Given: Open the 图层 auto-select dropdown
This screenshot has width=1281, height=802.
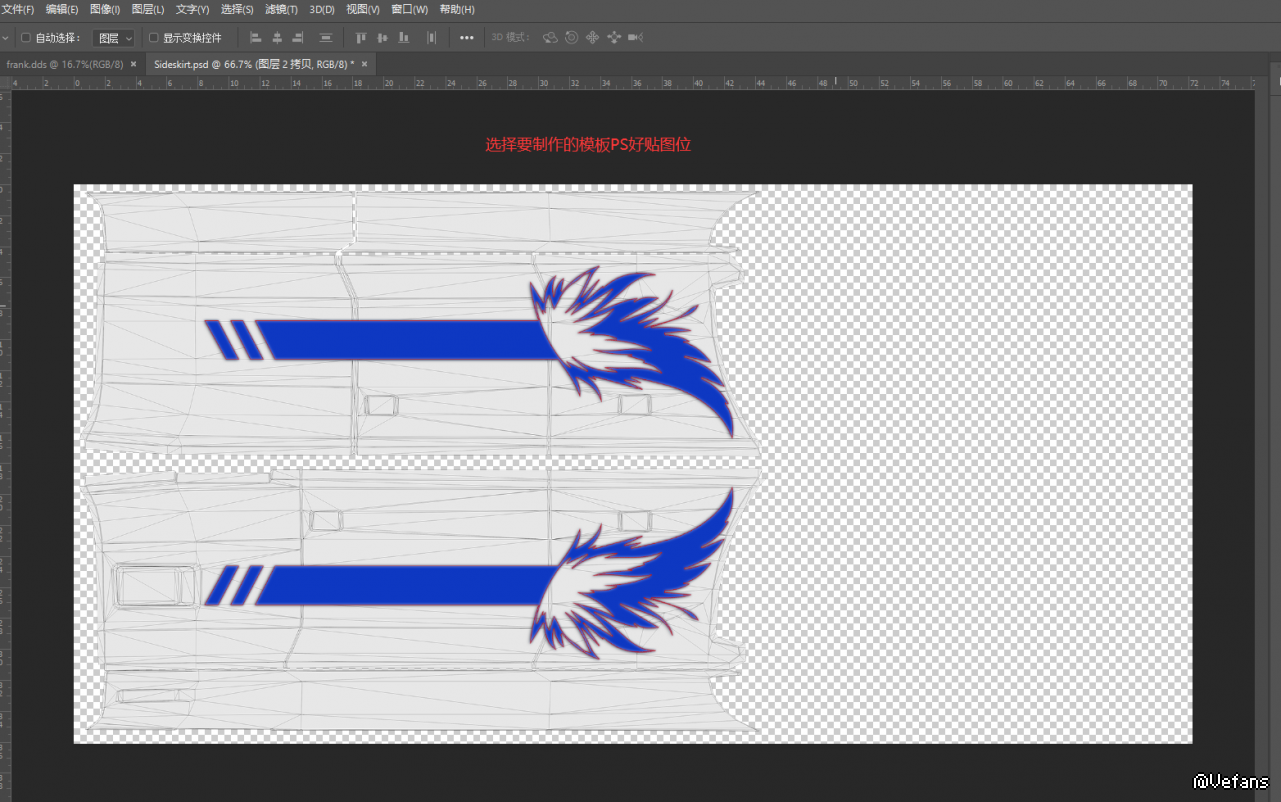Looking at the screenshot, I should click(114, 38).
